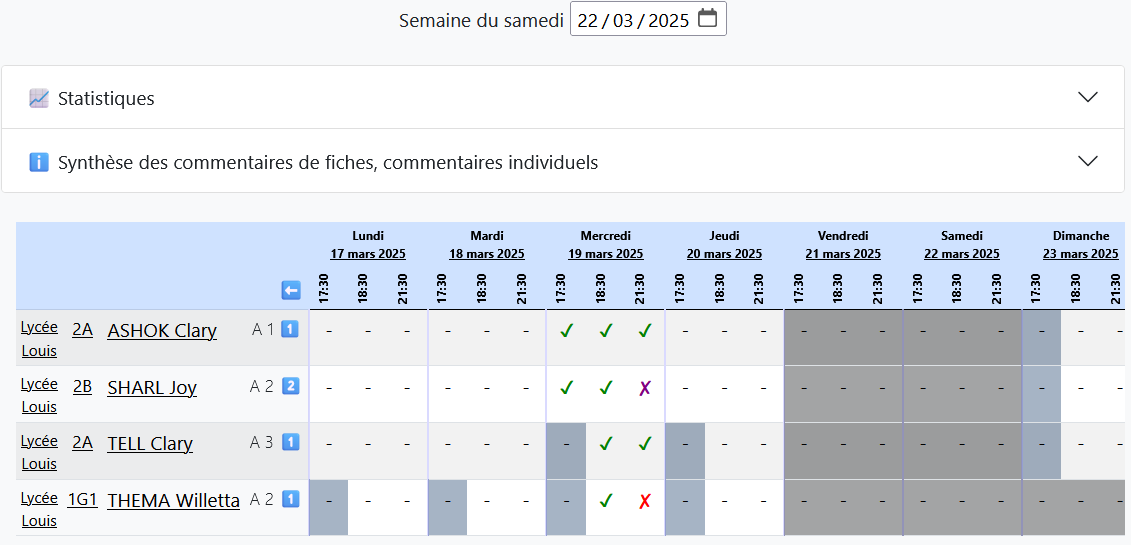
Task: Expand the Synthèse des commentaires chevron
Action: point(1088,161)
